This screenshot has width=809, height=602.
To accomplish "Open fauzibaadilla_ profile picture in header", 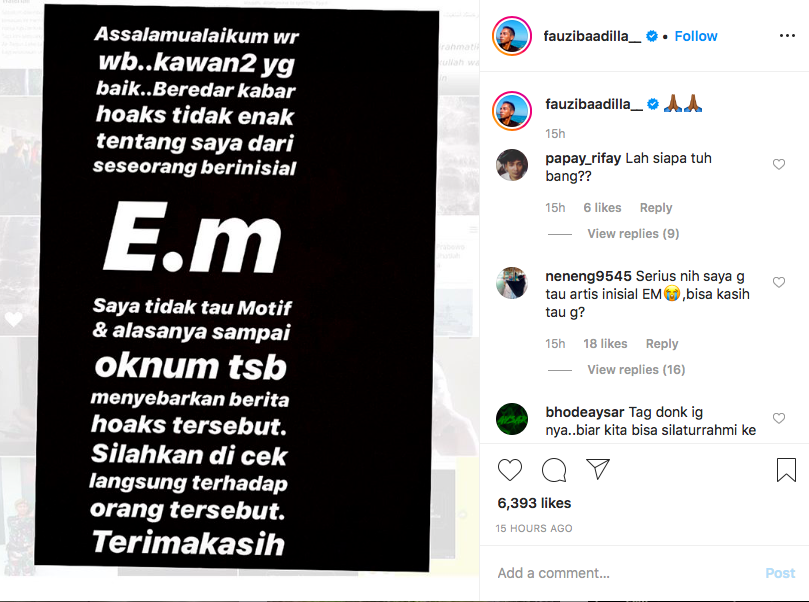I will (512, 36).
